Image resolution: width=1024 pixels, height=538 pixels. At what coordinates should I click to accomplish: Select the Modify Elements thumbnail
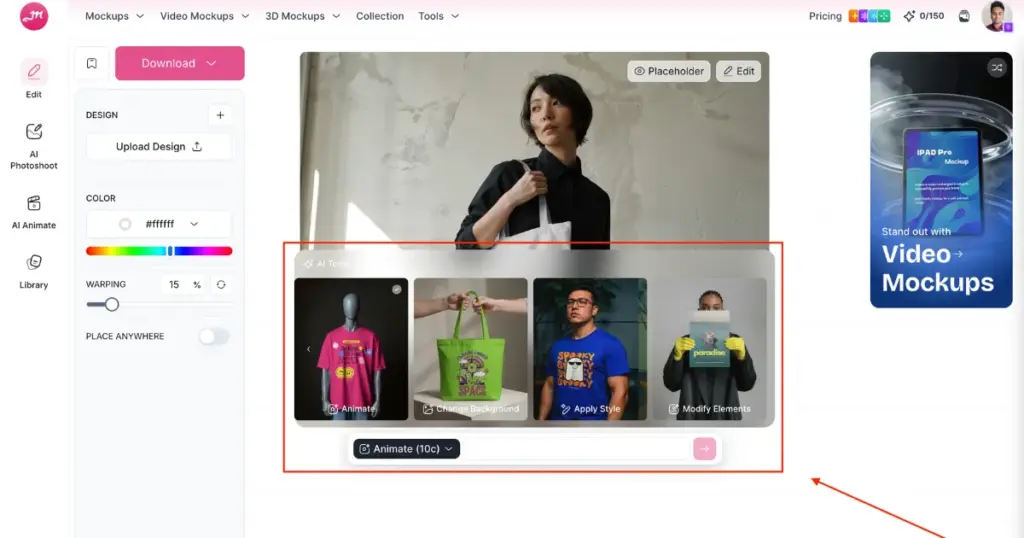tap(710, 349)
